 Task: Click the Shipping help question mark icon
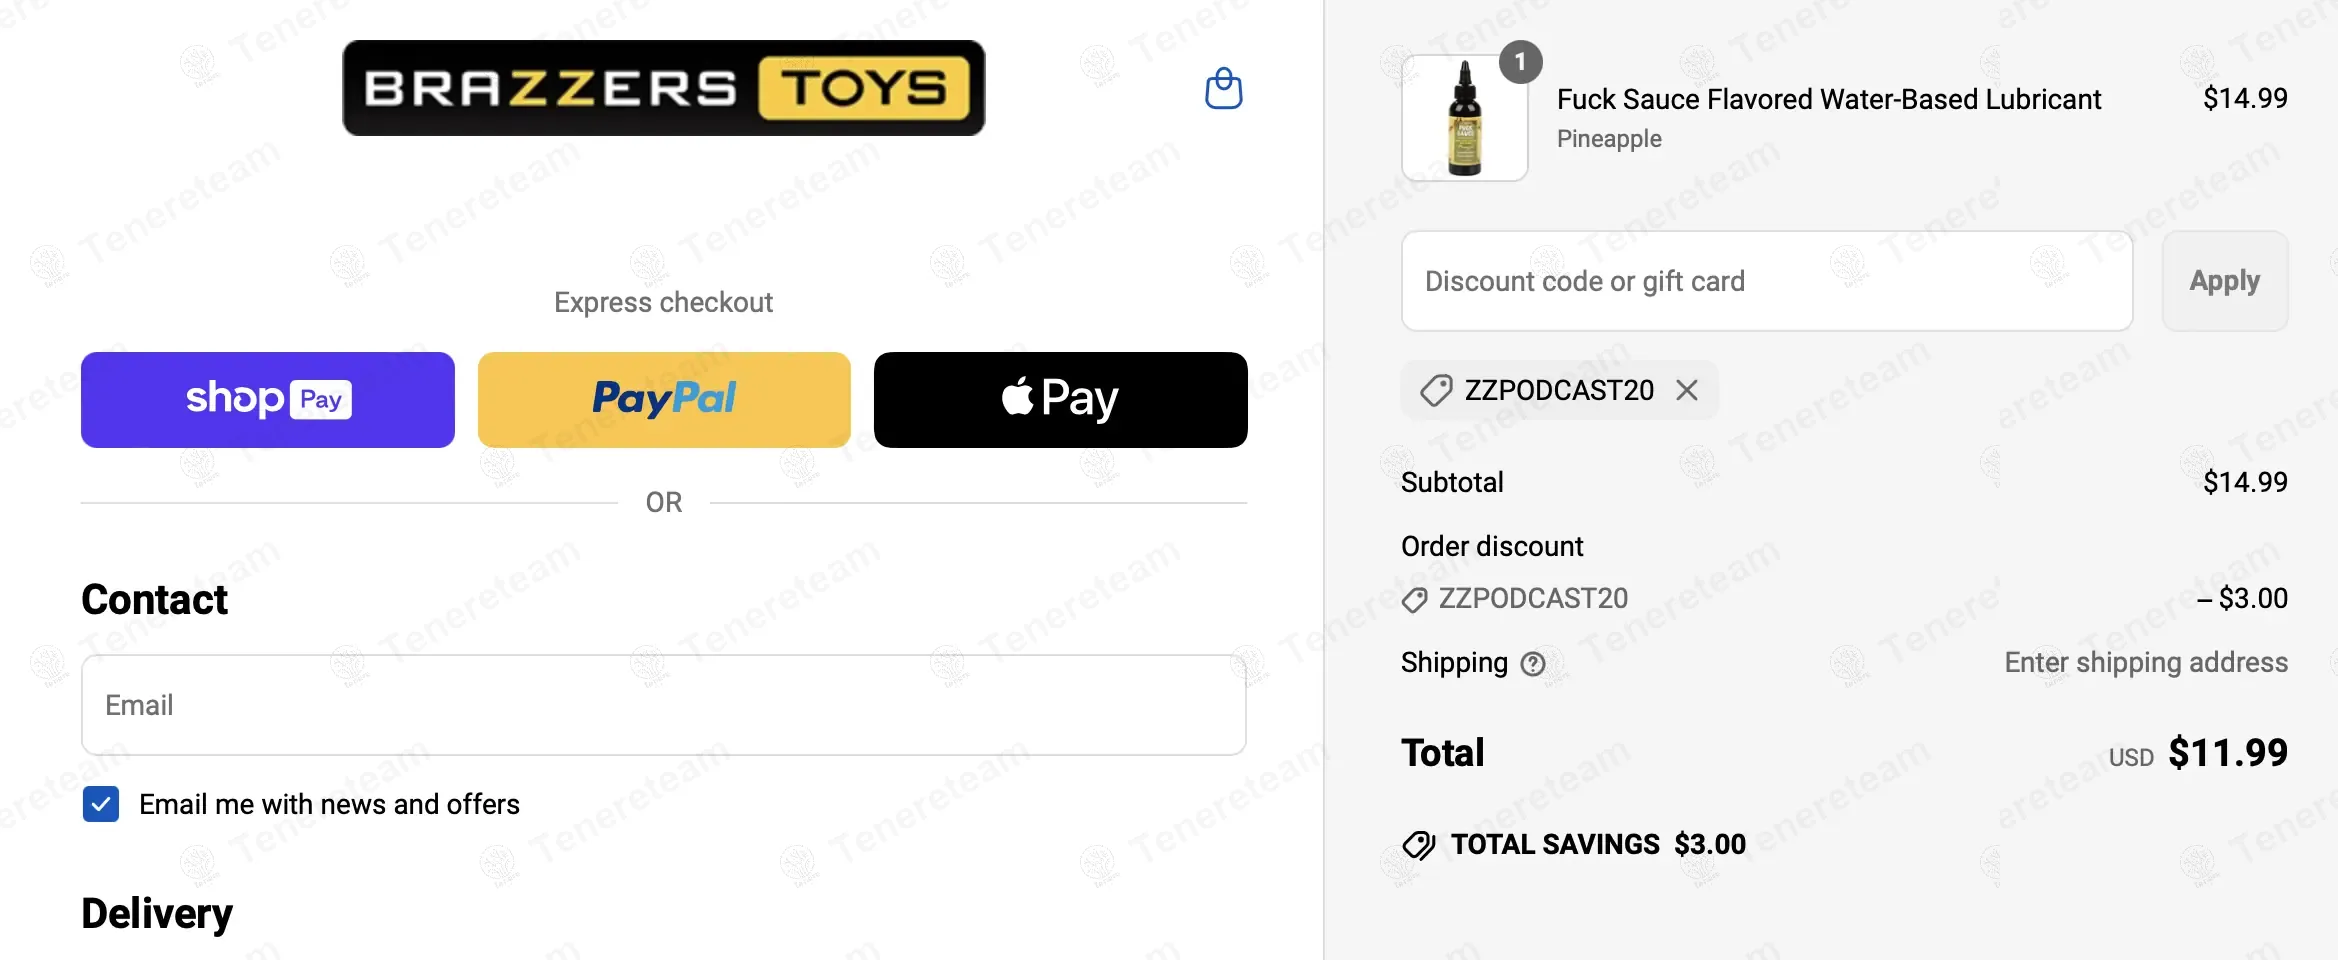1533,664
